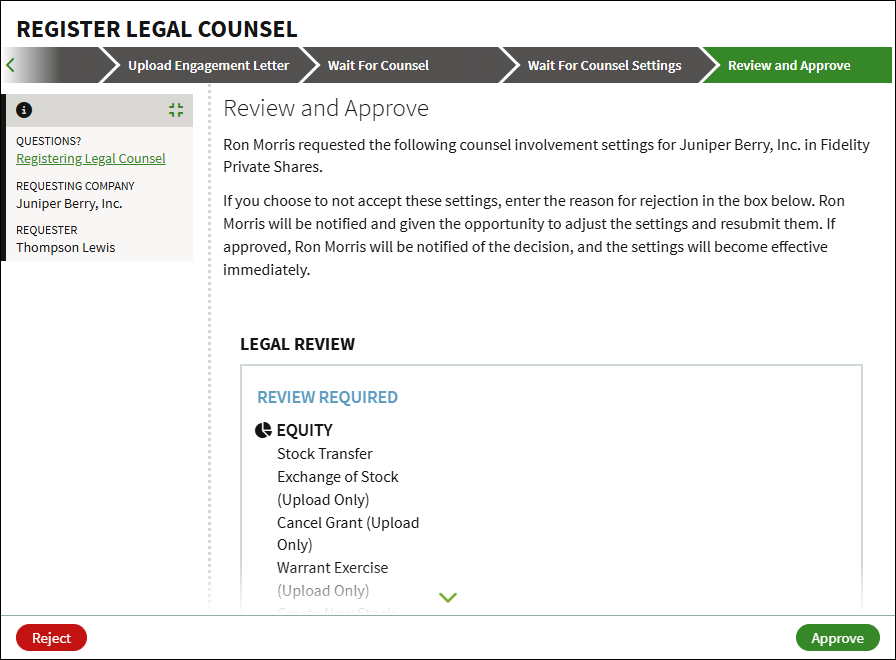Click the Stock Transfer item
Viewport: 896px width, 660px height.
click(x=325, y=454)
